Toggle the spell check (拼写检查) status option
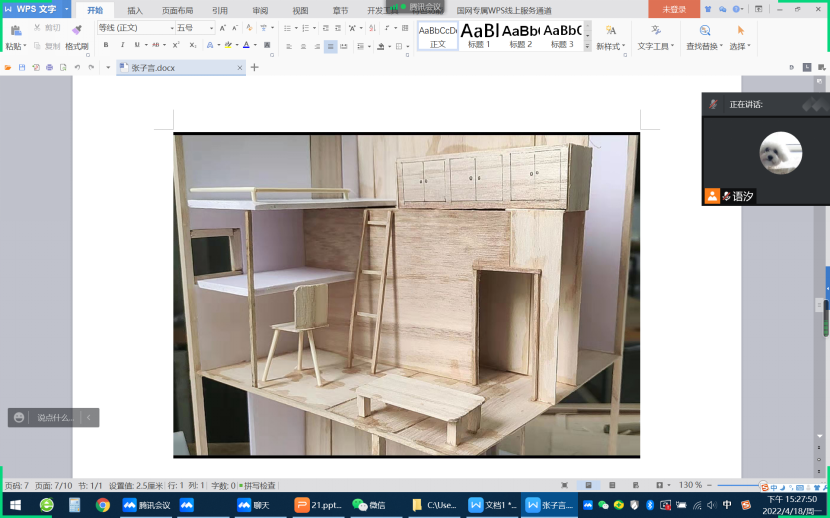Image resolution: width=830 pixels, height=518 pixels. pos(257,485)
